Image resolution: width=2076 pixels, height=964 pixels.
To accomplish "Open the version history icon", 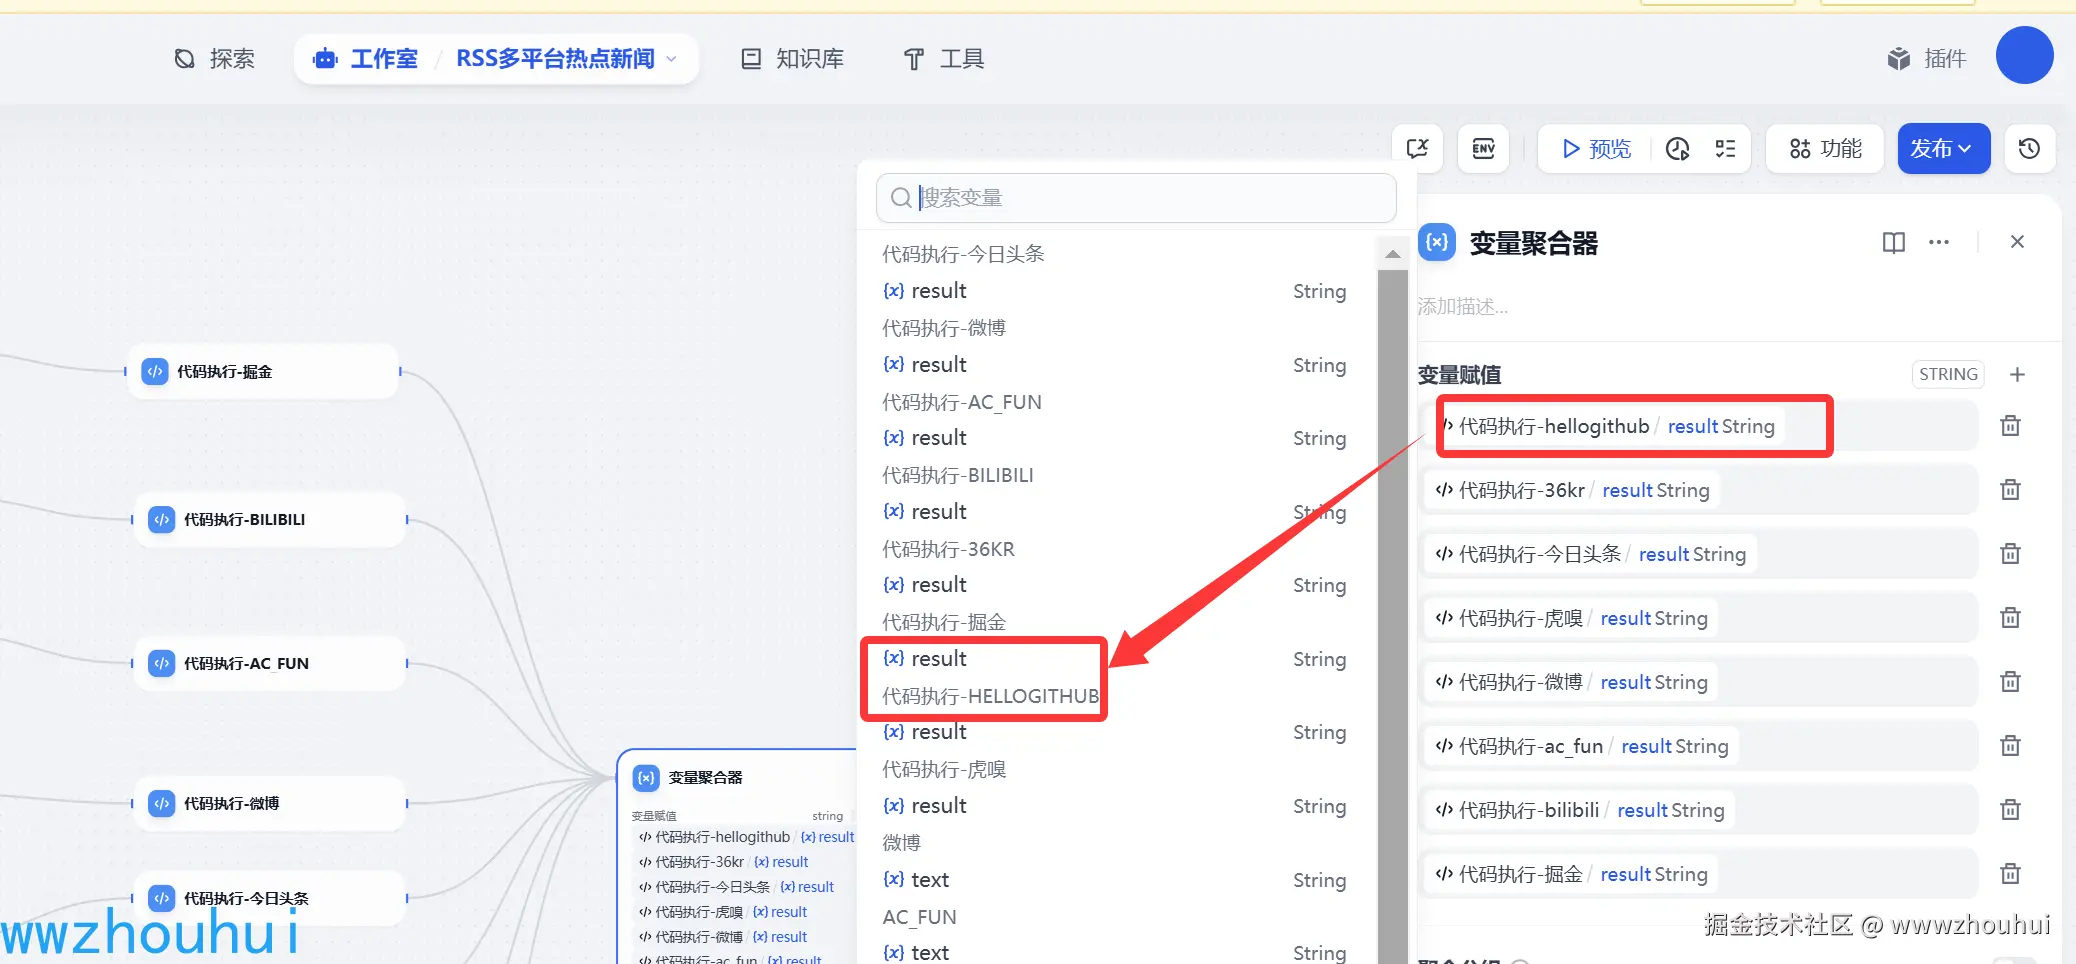I will [x=2029, y=149].
